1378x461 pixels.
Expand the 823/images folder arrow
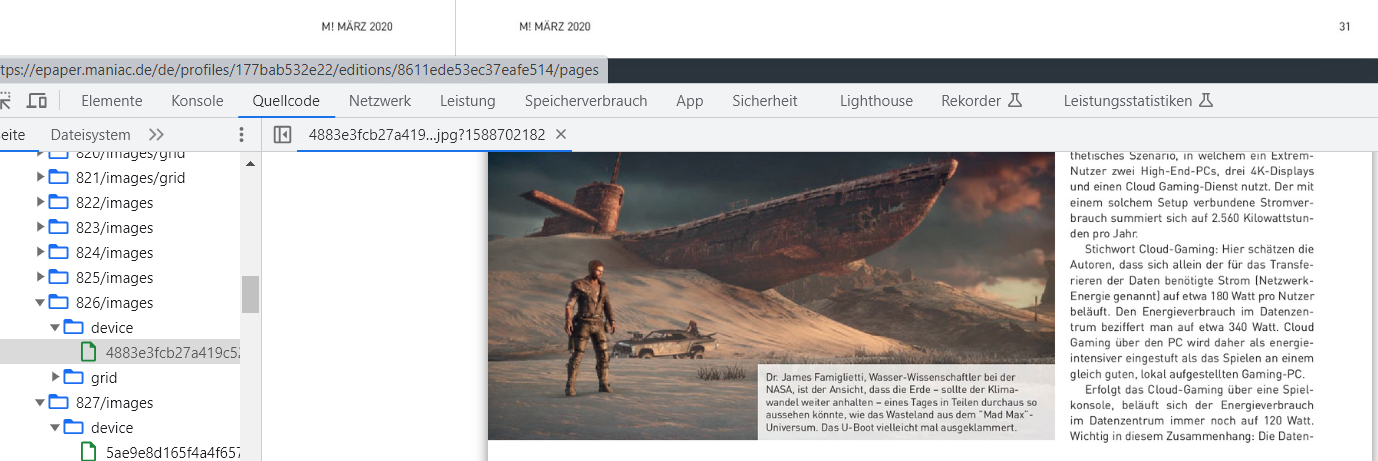[40, 227]
